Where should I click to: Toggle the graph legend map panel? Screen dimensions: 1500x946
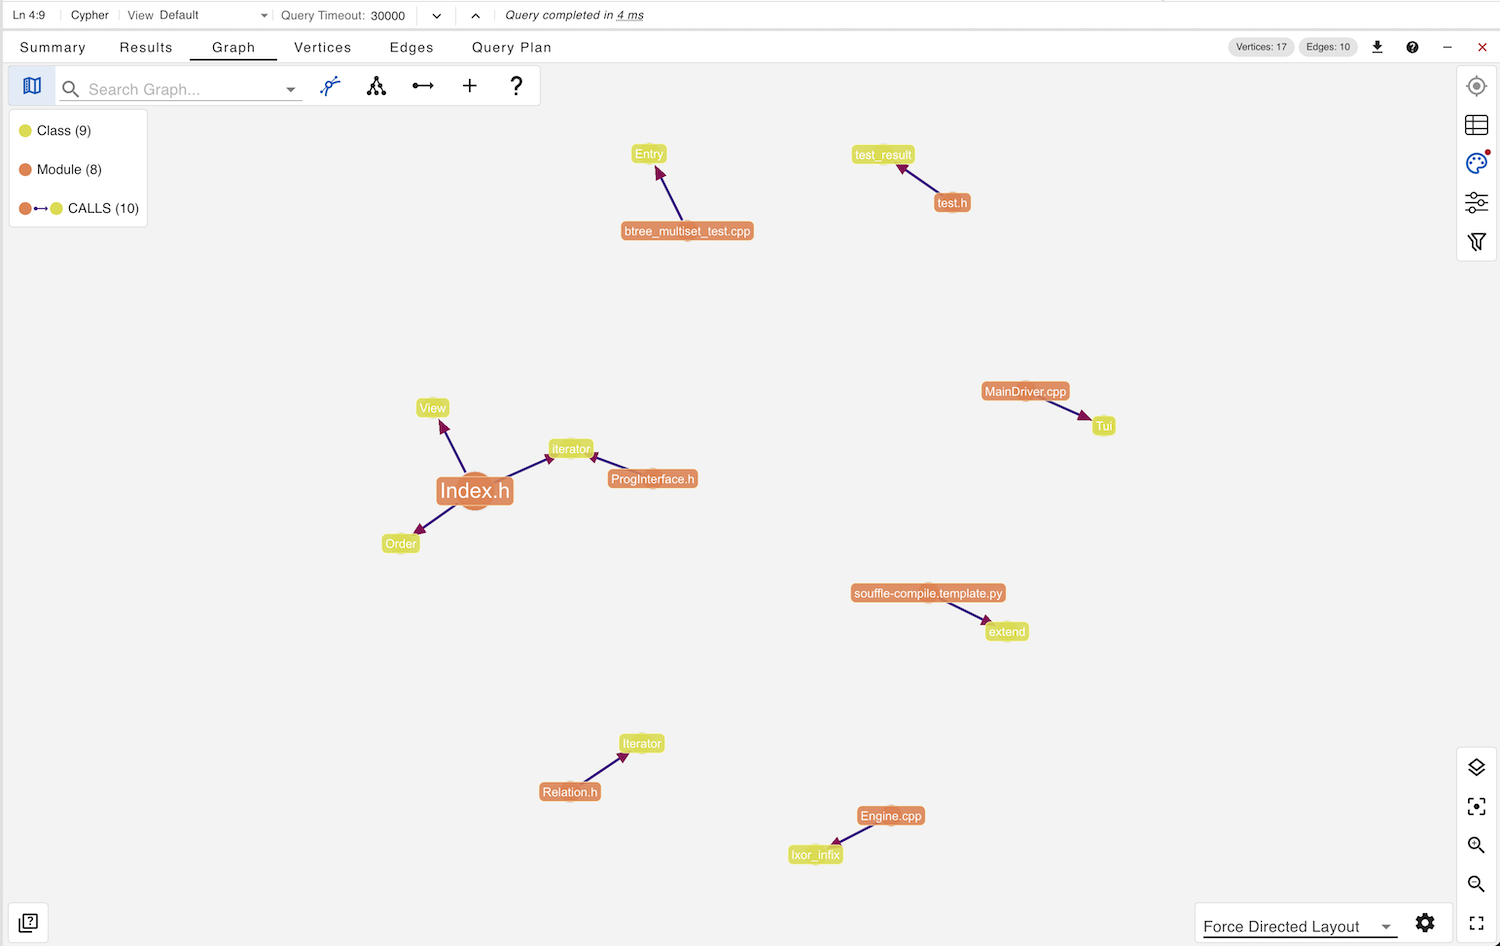[32, 86]
